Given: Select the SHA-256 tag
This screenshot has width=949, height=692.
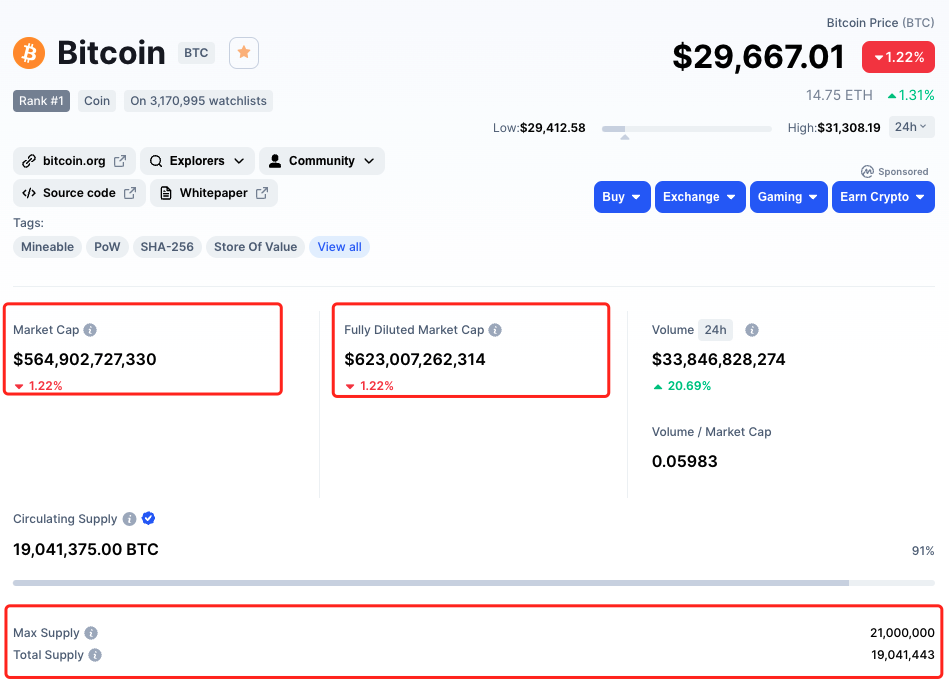Looking at the screenshot, I should coord(167,247).
